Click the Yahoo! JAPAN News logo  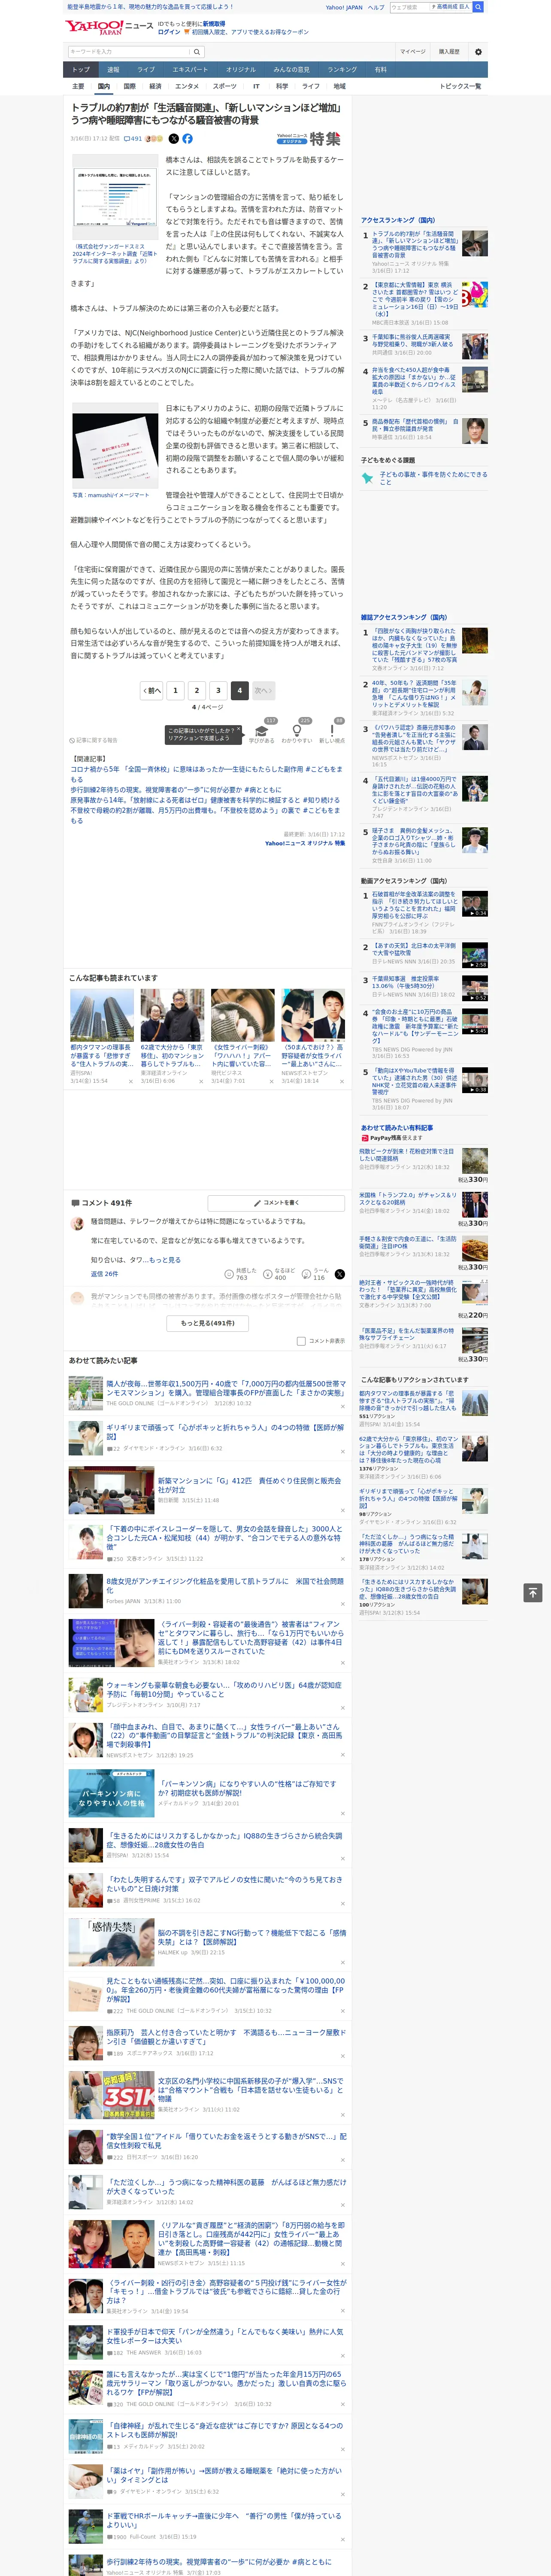[110, 27]
